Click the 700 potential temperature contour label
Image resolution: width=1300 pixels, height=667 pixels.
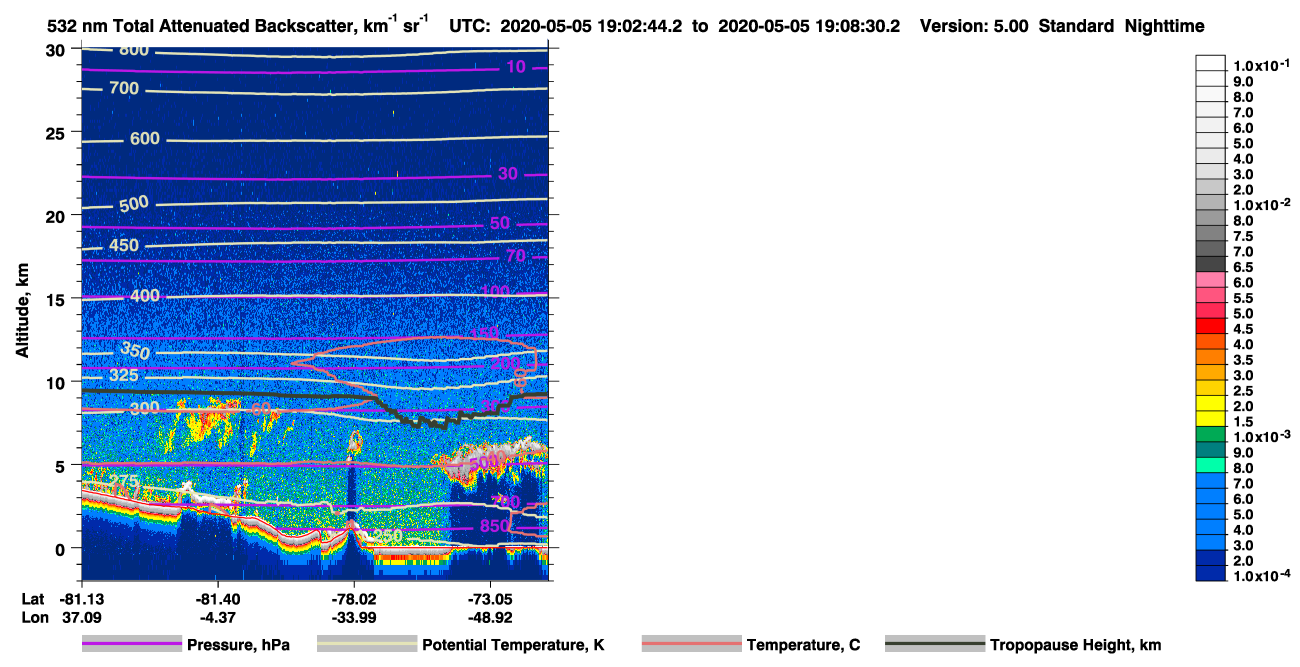pos(124,89)
